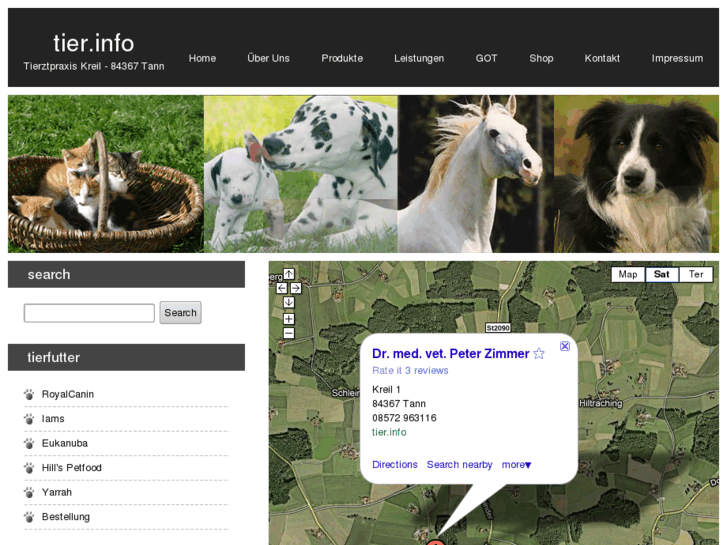Screen dimensions: 727x545
Task: Go to the Produkte menu item
Action: [x=342, y=58]
